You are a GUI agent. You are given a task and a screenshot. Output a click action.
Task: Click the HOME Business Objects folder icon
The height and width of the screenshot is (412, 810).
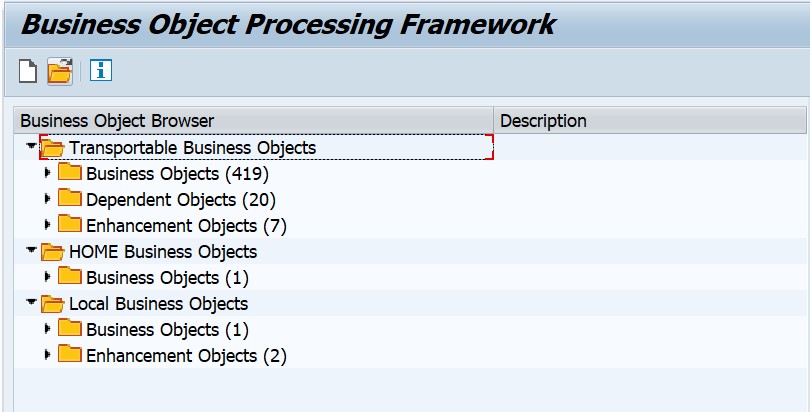click(x=52, y=252)
